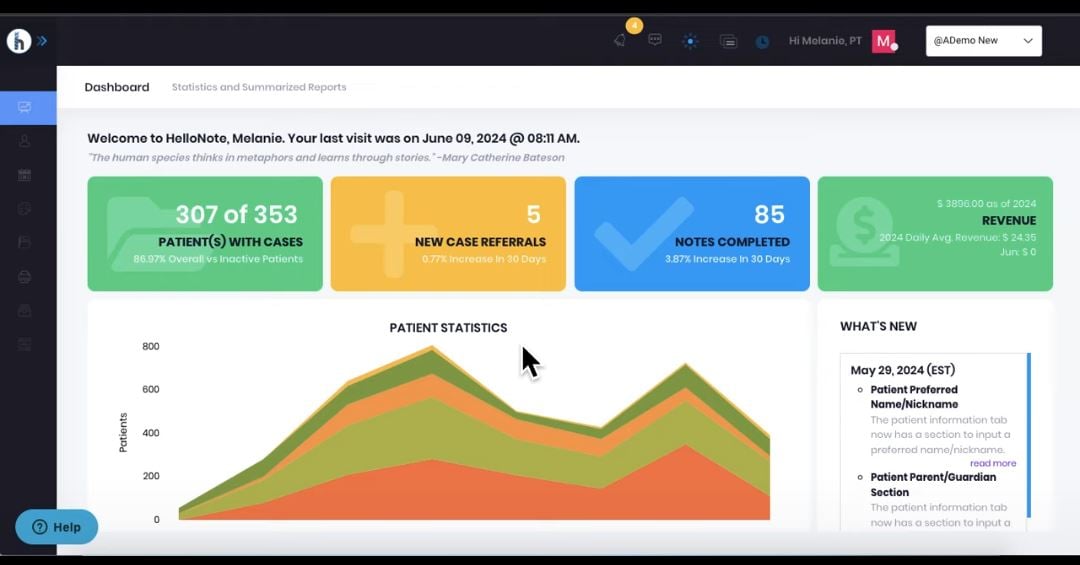Click the bottom stacked-rows sidebar icon

(x=25, y=345)
